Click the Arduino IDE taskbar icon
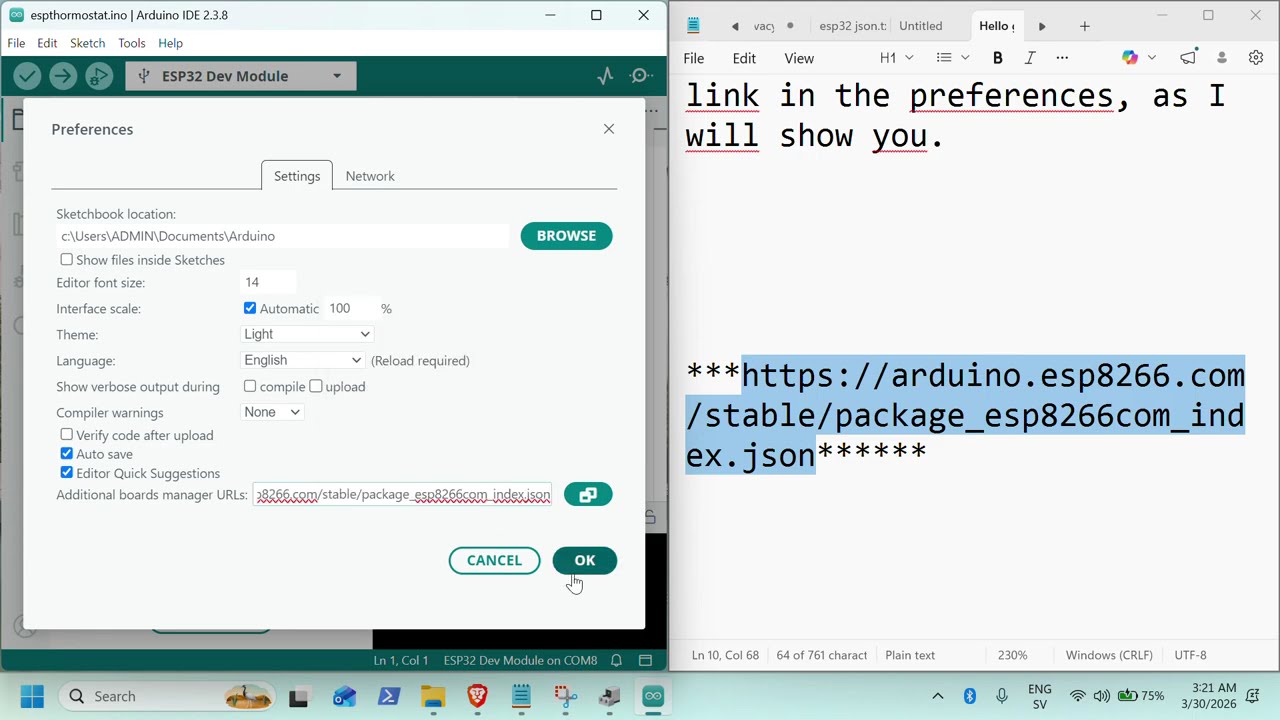The width and height of the screenshot is (1280, 720). pos(653,696)
